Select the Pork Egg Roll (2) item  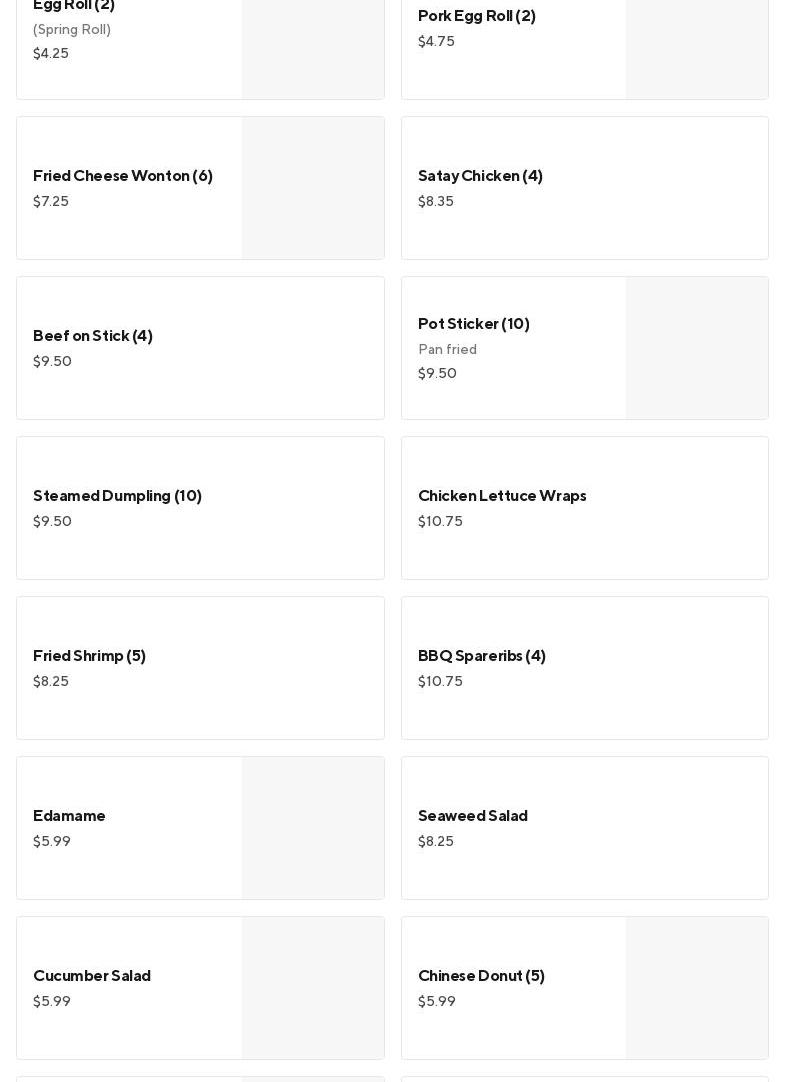(477, 16)
